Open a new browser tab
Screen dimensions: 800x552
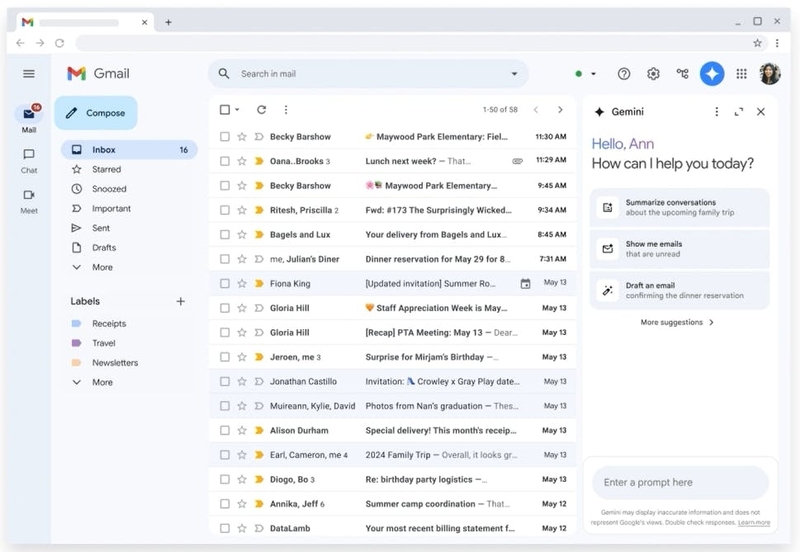click(168, 22)
